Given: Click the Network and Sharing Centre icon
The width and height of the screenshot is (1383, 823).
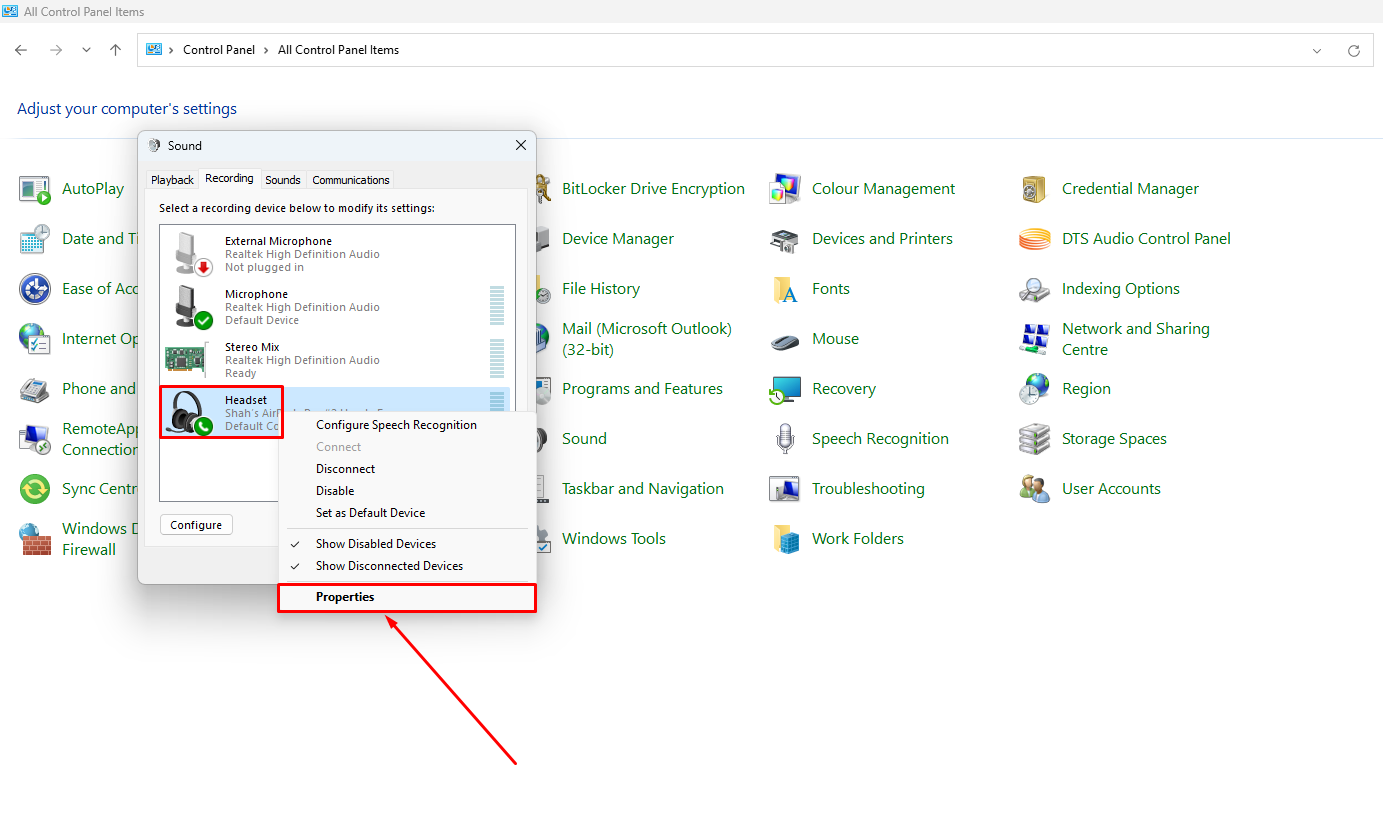Looking at the screenshot, I should tap(1035, 339).
